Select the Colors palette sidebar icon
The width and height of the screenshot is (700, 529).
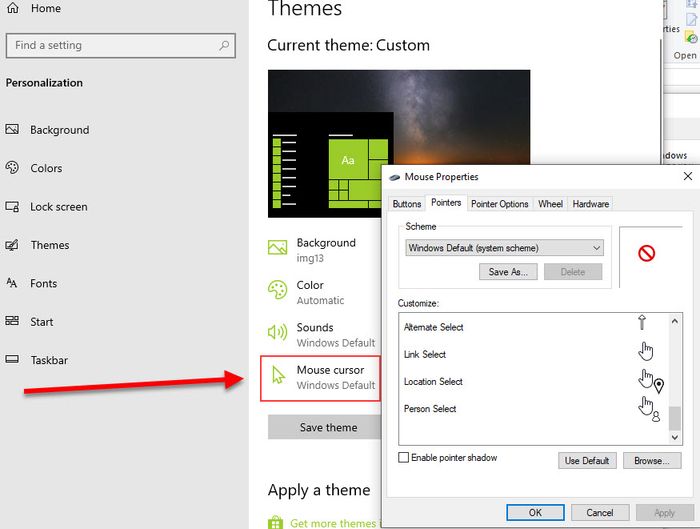coord(12,168)
